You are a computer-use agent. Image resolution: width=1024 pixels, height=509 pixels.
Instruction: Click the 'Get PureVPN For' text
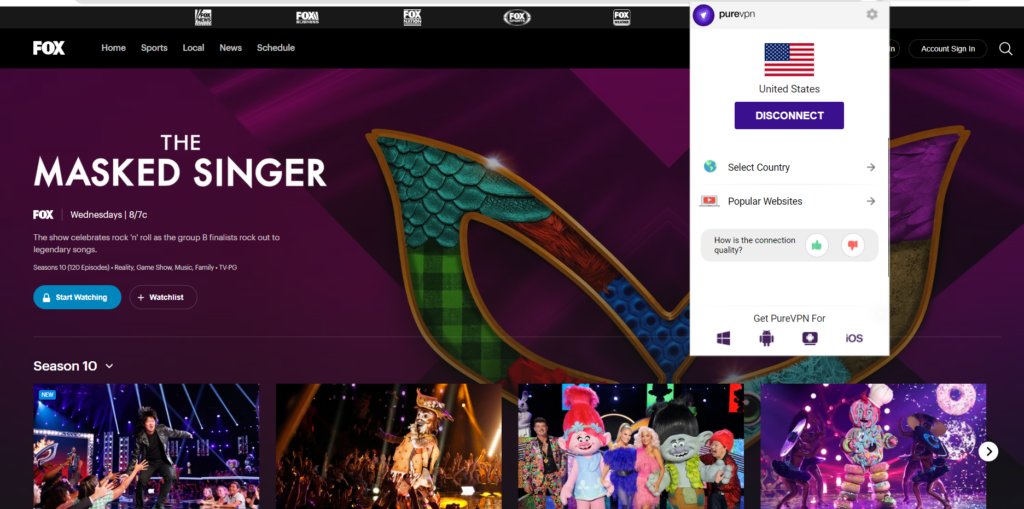789,318
